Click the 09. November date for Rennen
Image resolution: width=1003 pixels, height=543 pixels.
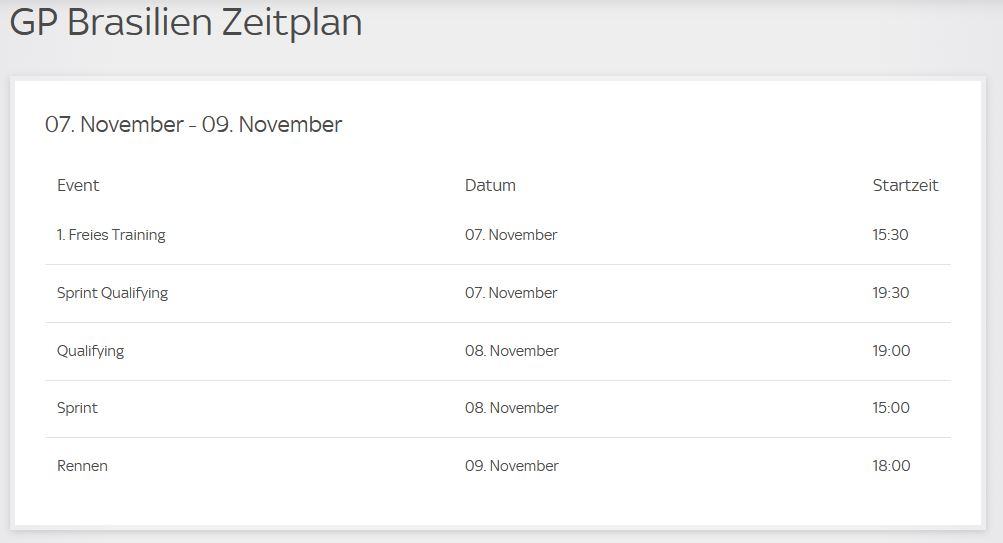(x=511, y=466)
